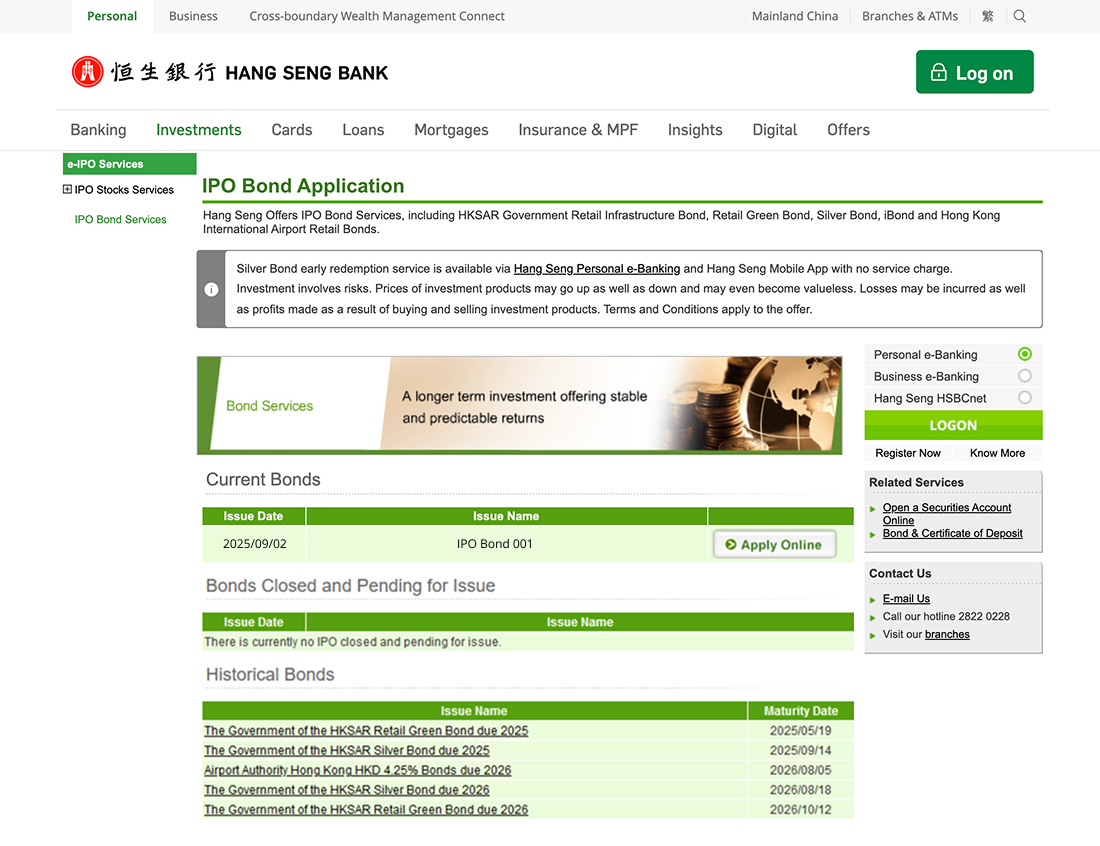Open the Digital menu
The height and width of the screenshot is (846, 1100).
click(x=774, y=130)
